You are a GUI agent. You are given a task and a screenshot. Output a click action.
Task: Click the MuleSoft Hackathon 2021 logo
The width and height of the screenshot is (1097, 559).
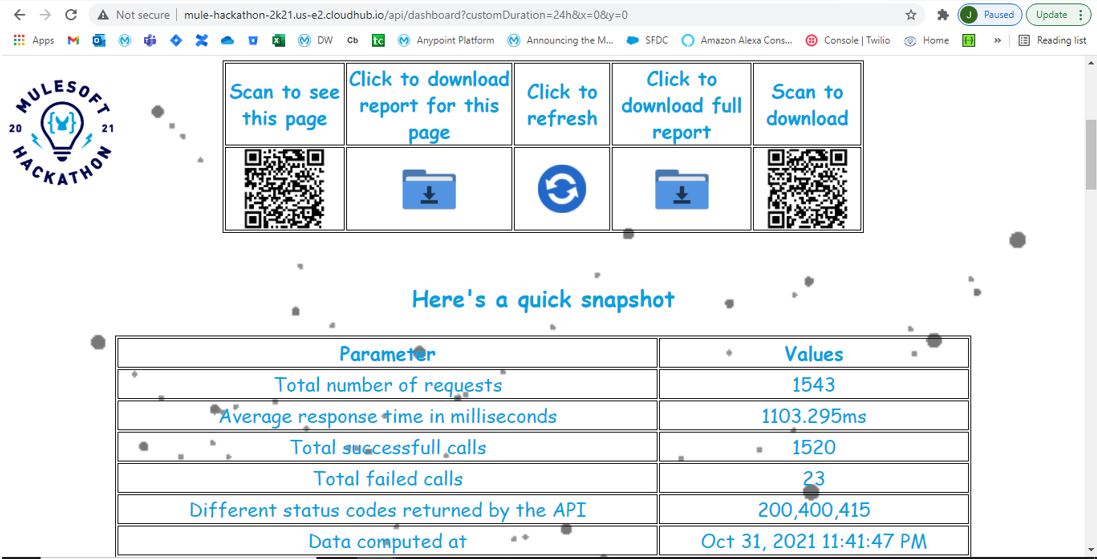[62, 131]
